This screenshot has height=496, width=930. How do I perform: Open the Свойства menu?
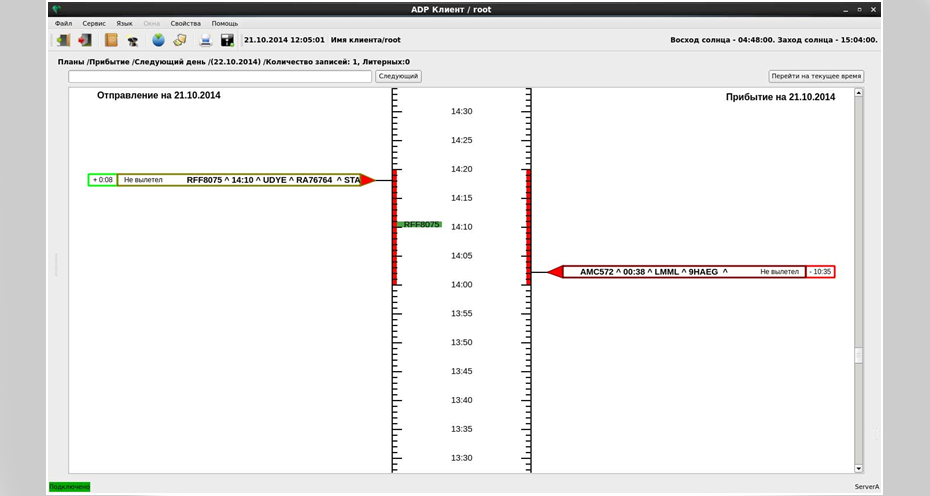tap(185, 23)
